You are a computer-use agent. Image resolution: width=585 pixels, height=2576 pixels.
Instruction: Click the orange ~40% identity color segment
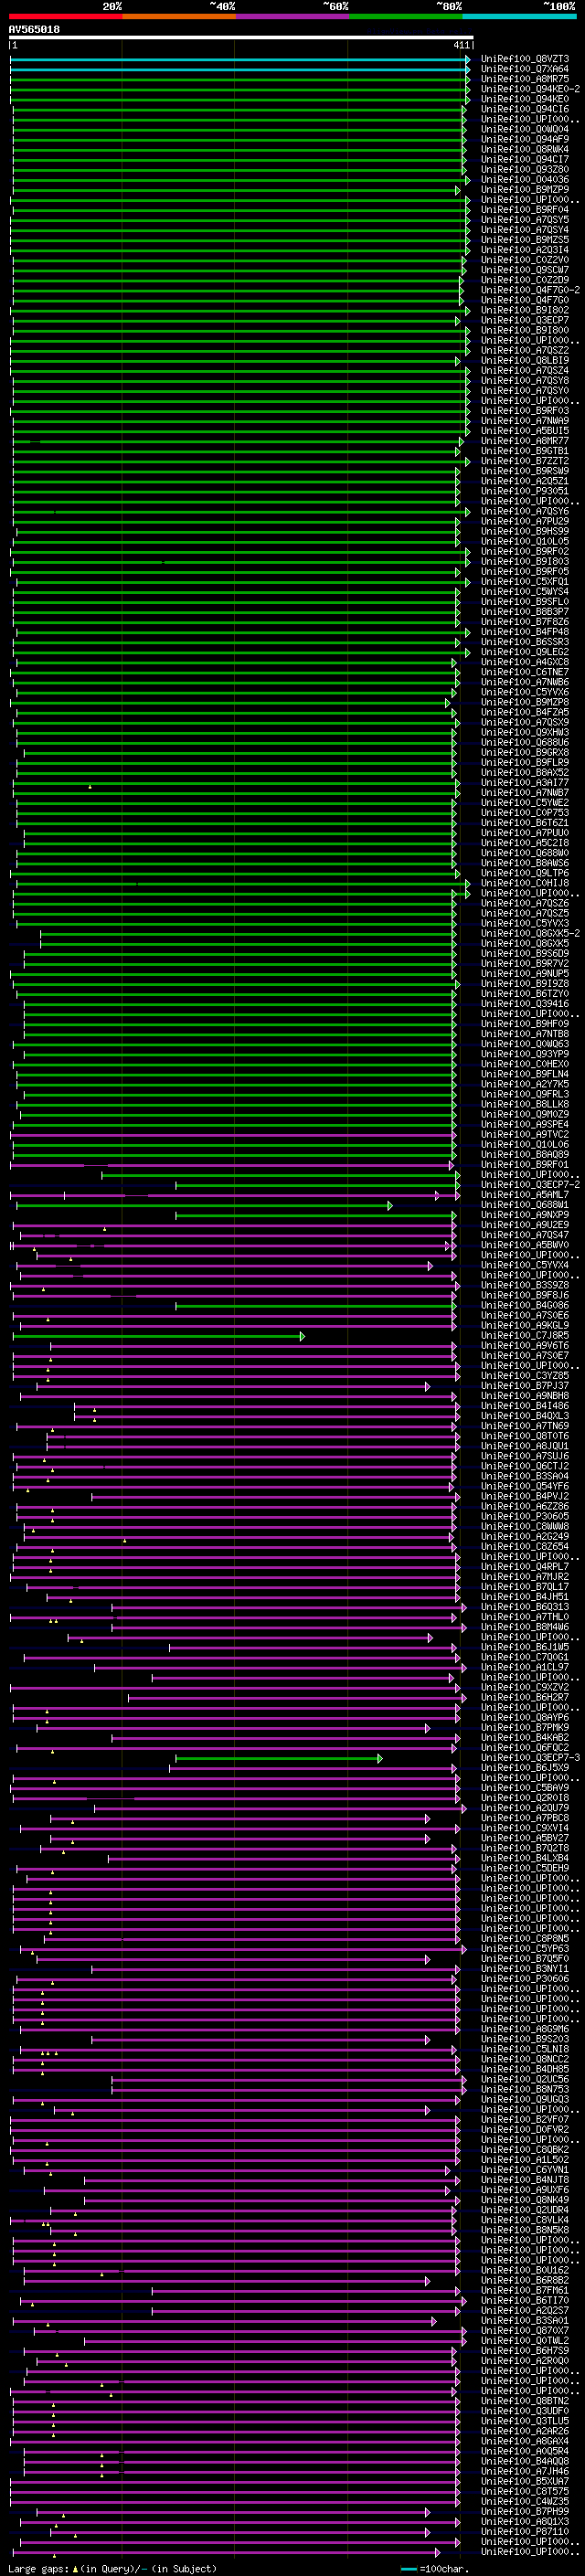pyautogui.click(x=179, y=16)
